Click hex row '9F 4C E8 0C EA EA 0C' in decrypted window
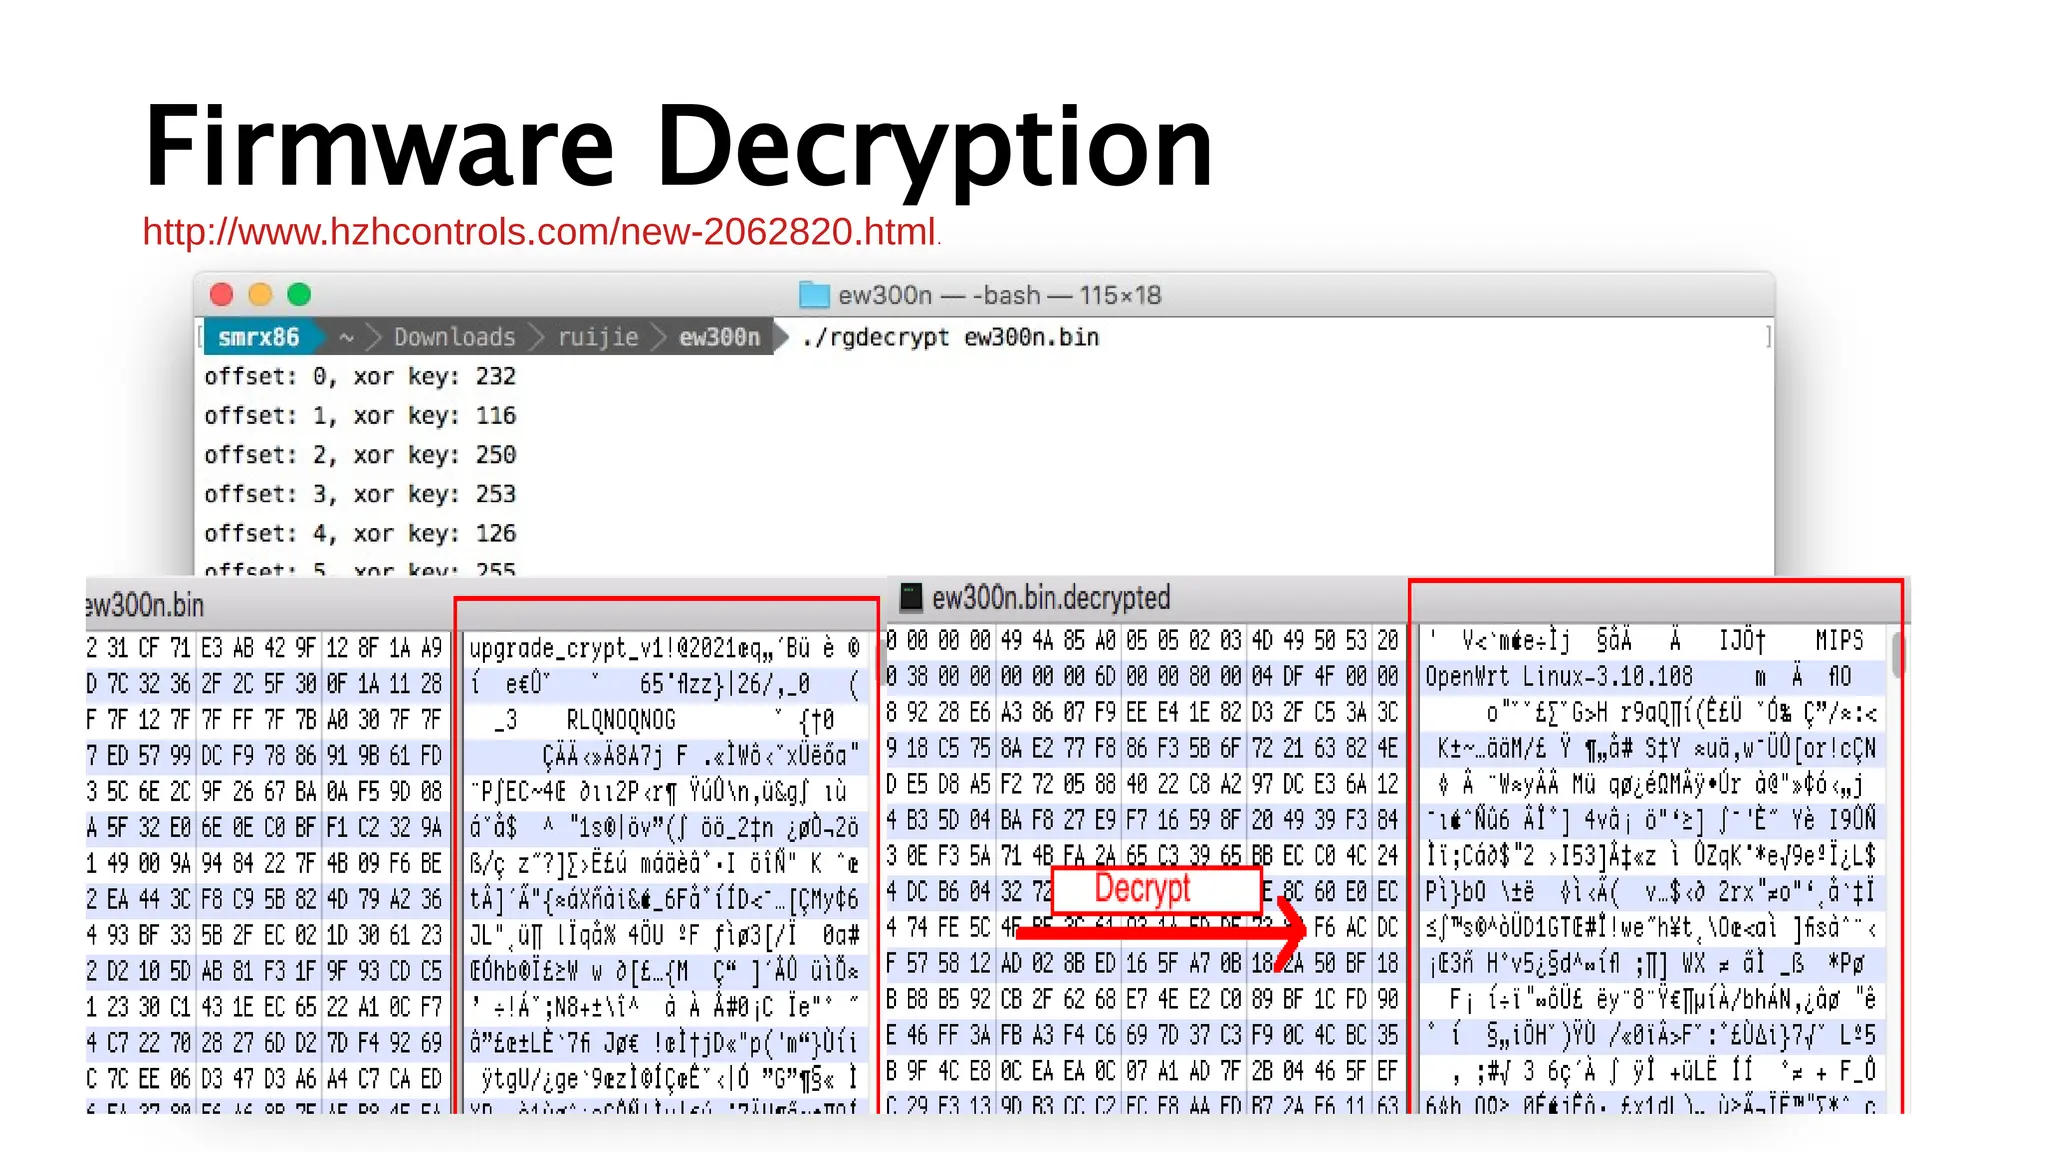 click(1142, 1072)
